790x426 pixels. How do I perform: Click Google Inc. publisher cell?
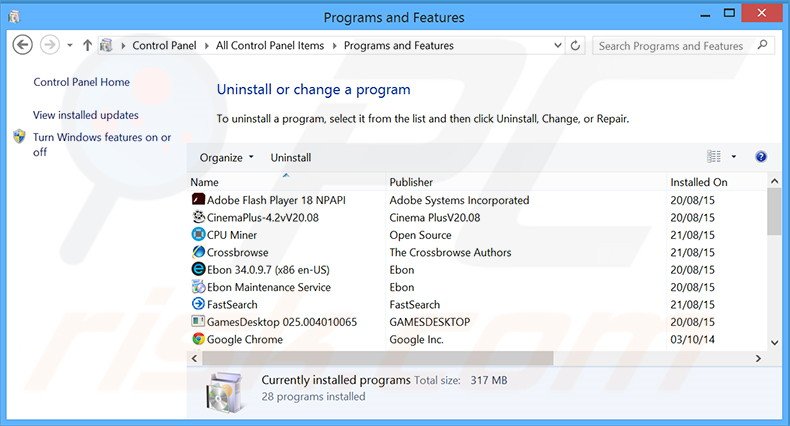point(416,339)
